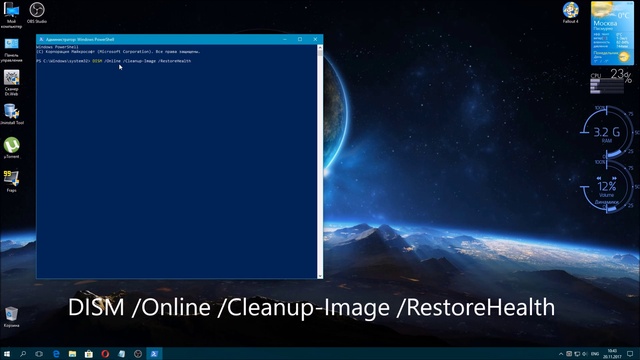Select OBS Studio desktop shortcut

[x=37, y=13]
